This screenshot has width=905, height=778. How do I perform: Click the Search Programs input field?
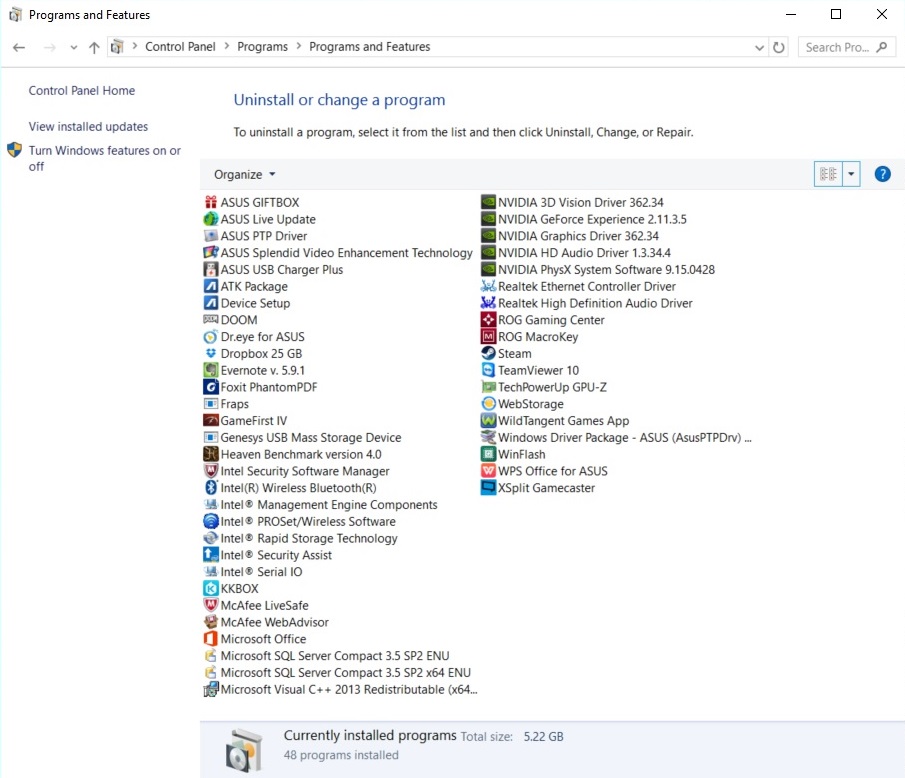point(838,47)
